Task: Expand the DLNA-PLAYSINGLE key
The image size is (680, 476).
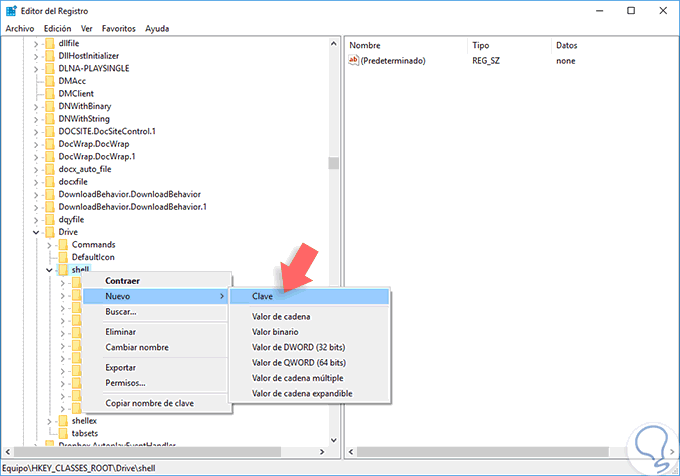Action: [36, 69]
